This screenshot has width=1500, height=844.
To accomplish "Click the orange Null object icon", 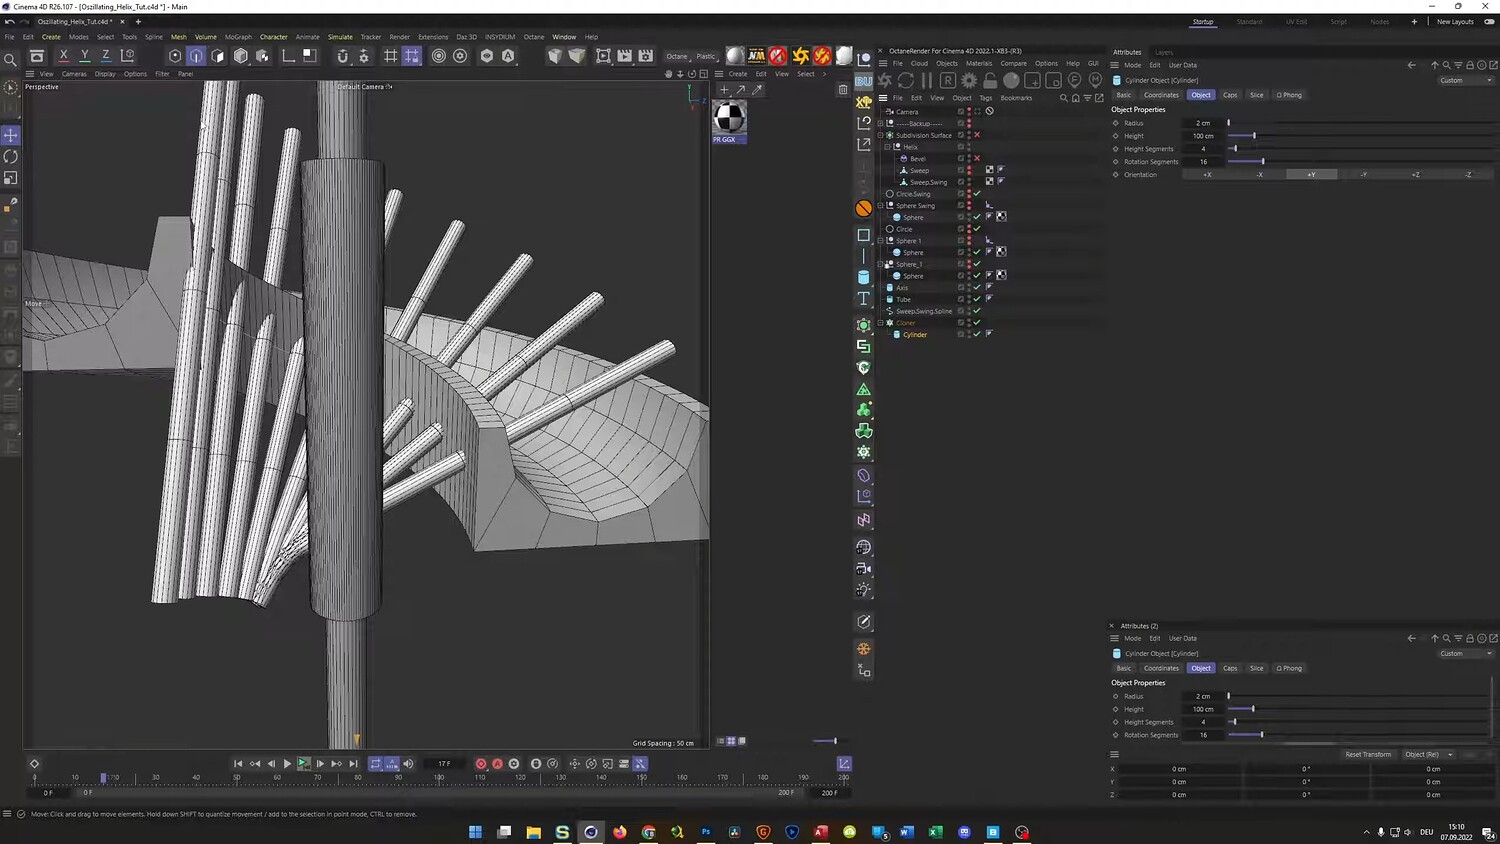I will pos(864,208).
